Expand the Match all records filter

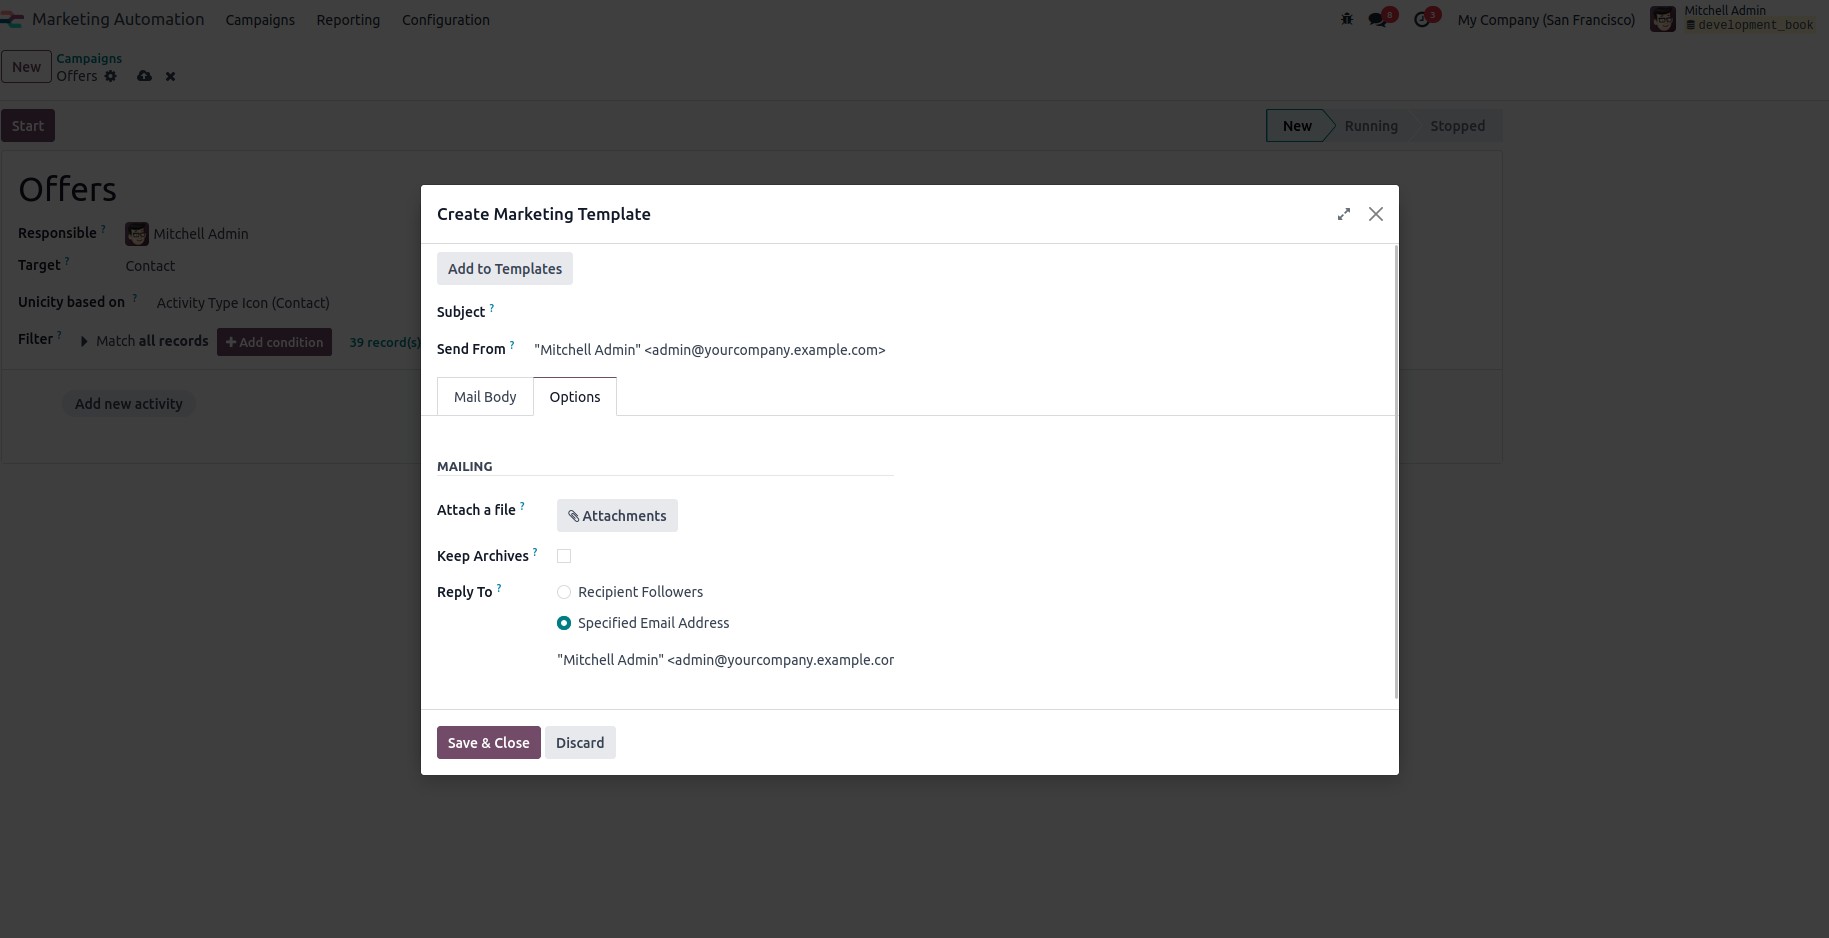click(84, 341)
